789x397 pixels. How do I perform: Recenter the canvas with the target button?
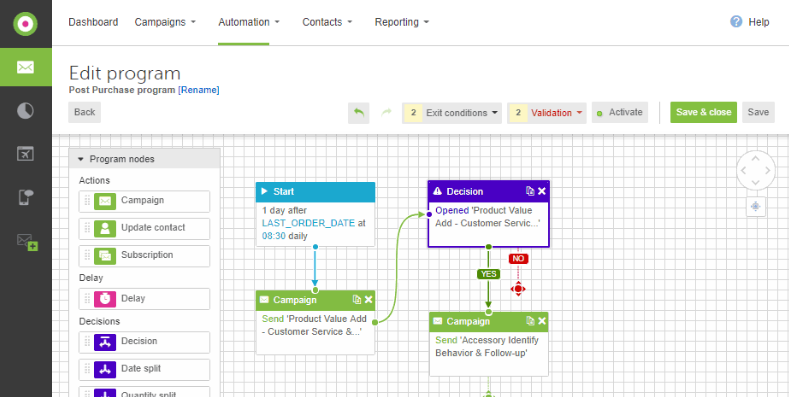pos(756,207)
